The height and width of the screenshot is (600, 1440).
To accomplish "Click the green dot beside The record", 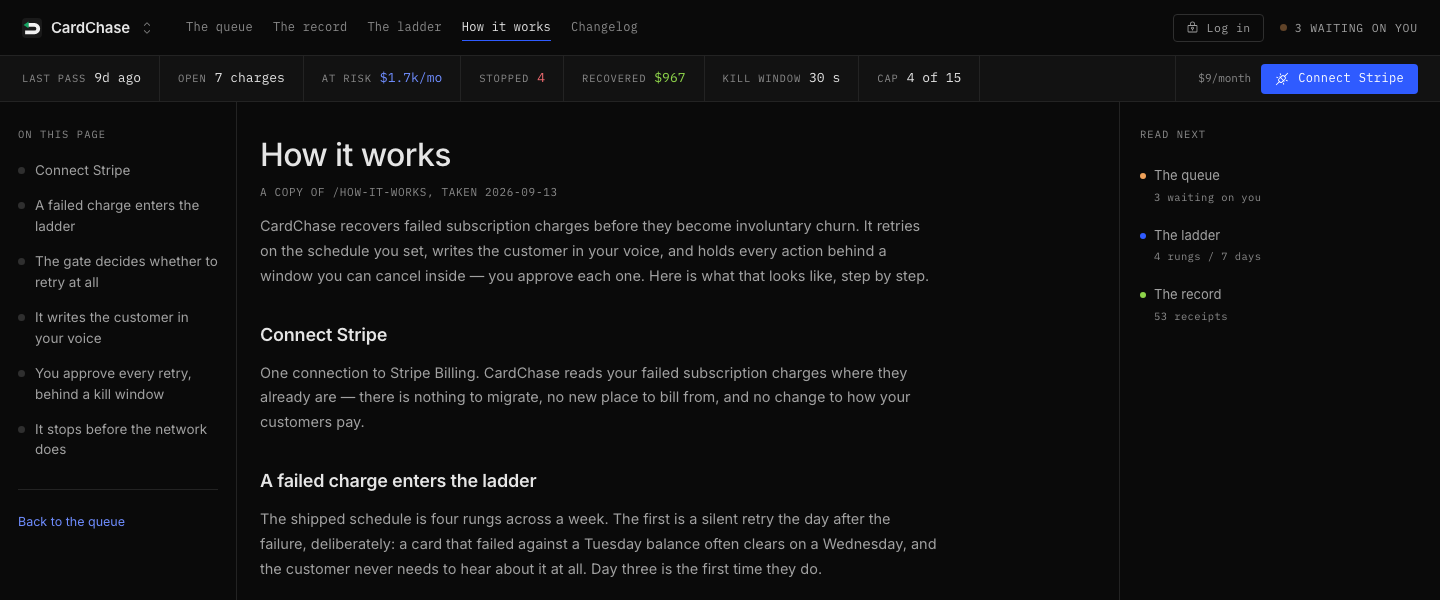I will coord(1143,295).
